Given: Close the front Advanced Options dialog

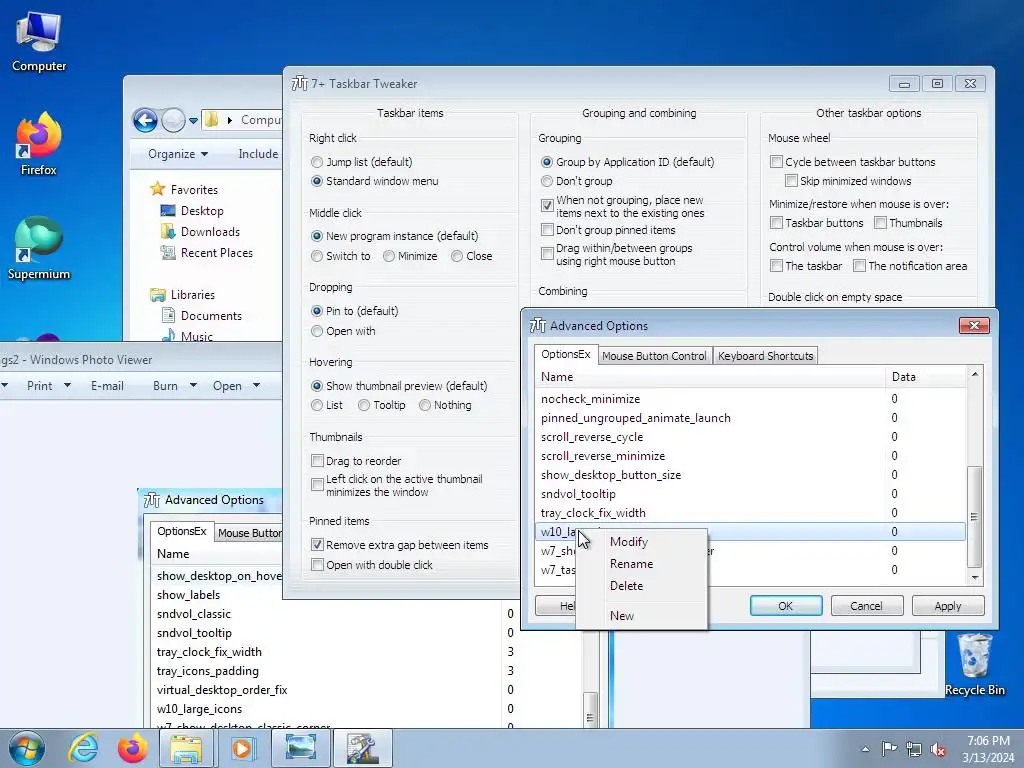Looking at the screenshot, I should tap(974, 325).
